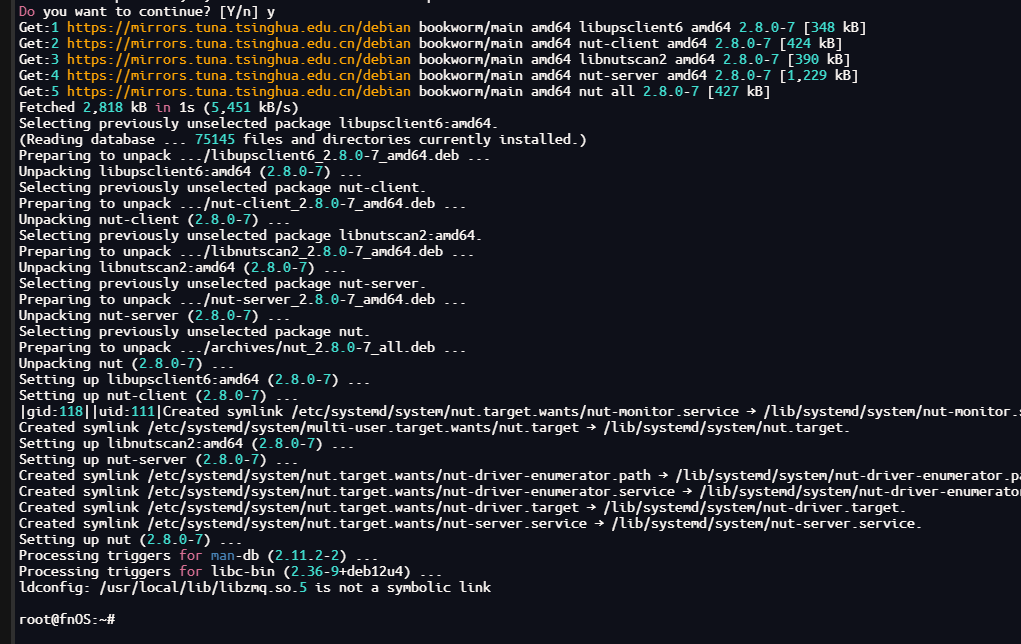Click the ldconfig libzmq.so.5 warning line

tap(255, 587)
